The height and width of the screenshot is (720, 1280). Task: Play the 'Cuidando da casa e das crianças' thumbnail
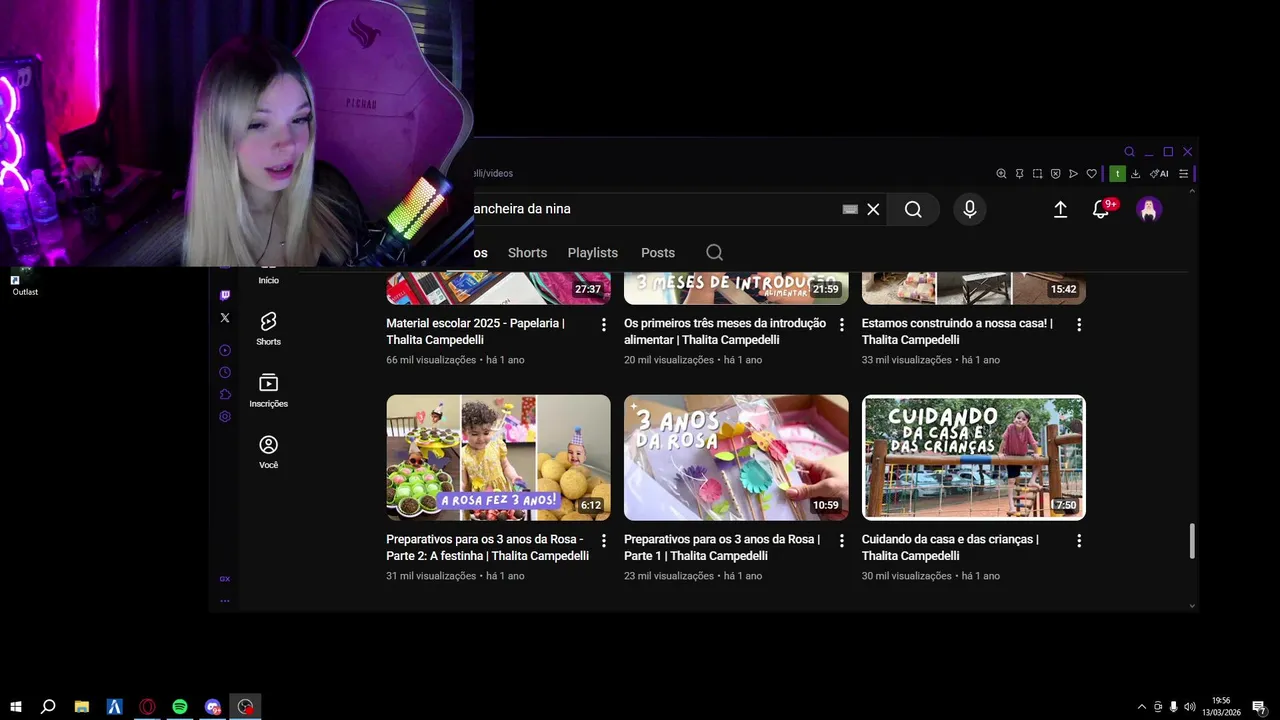point(974,457)
